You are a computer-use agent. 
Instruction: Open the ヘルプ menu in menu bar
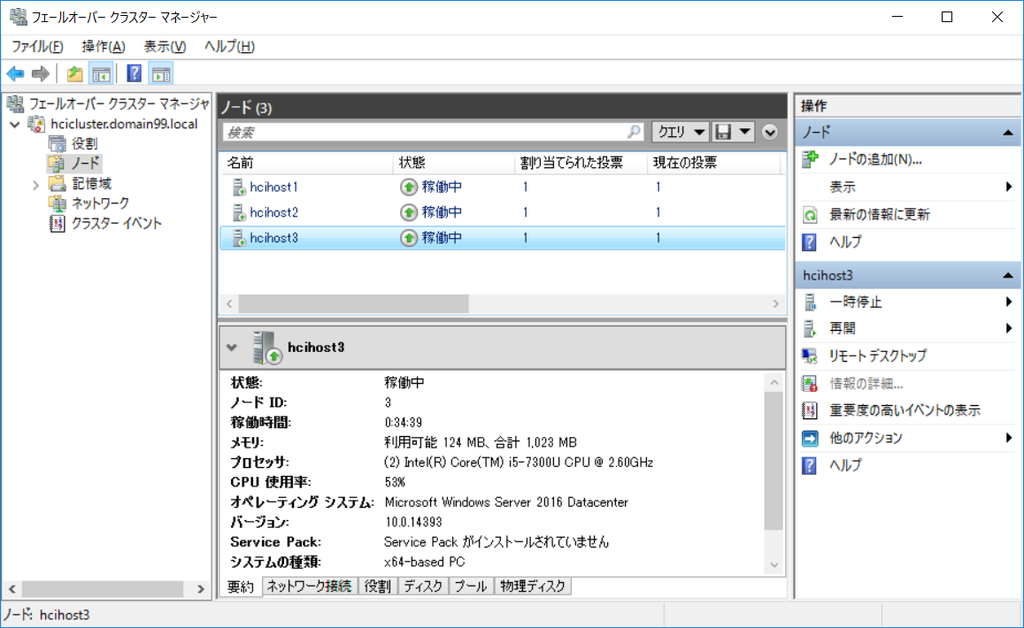229,46
